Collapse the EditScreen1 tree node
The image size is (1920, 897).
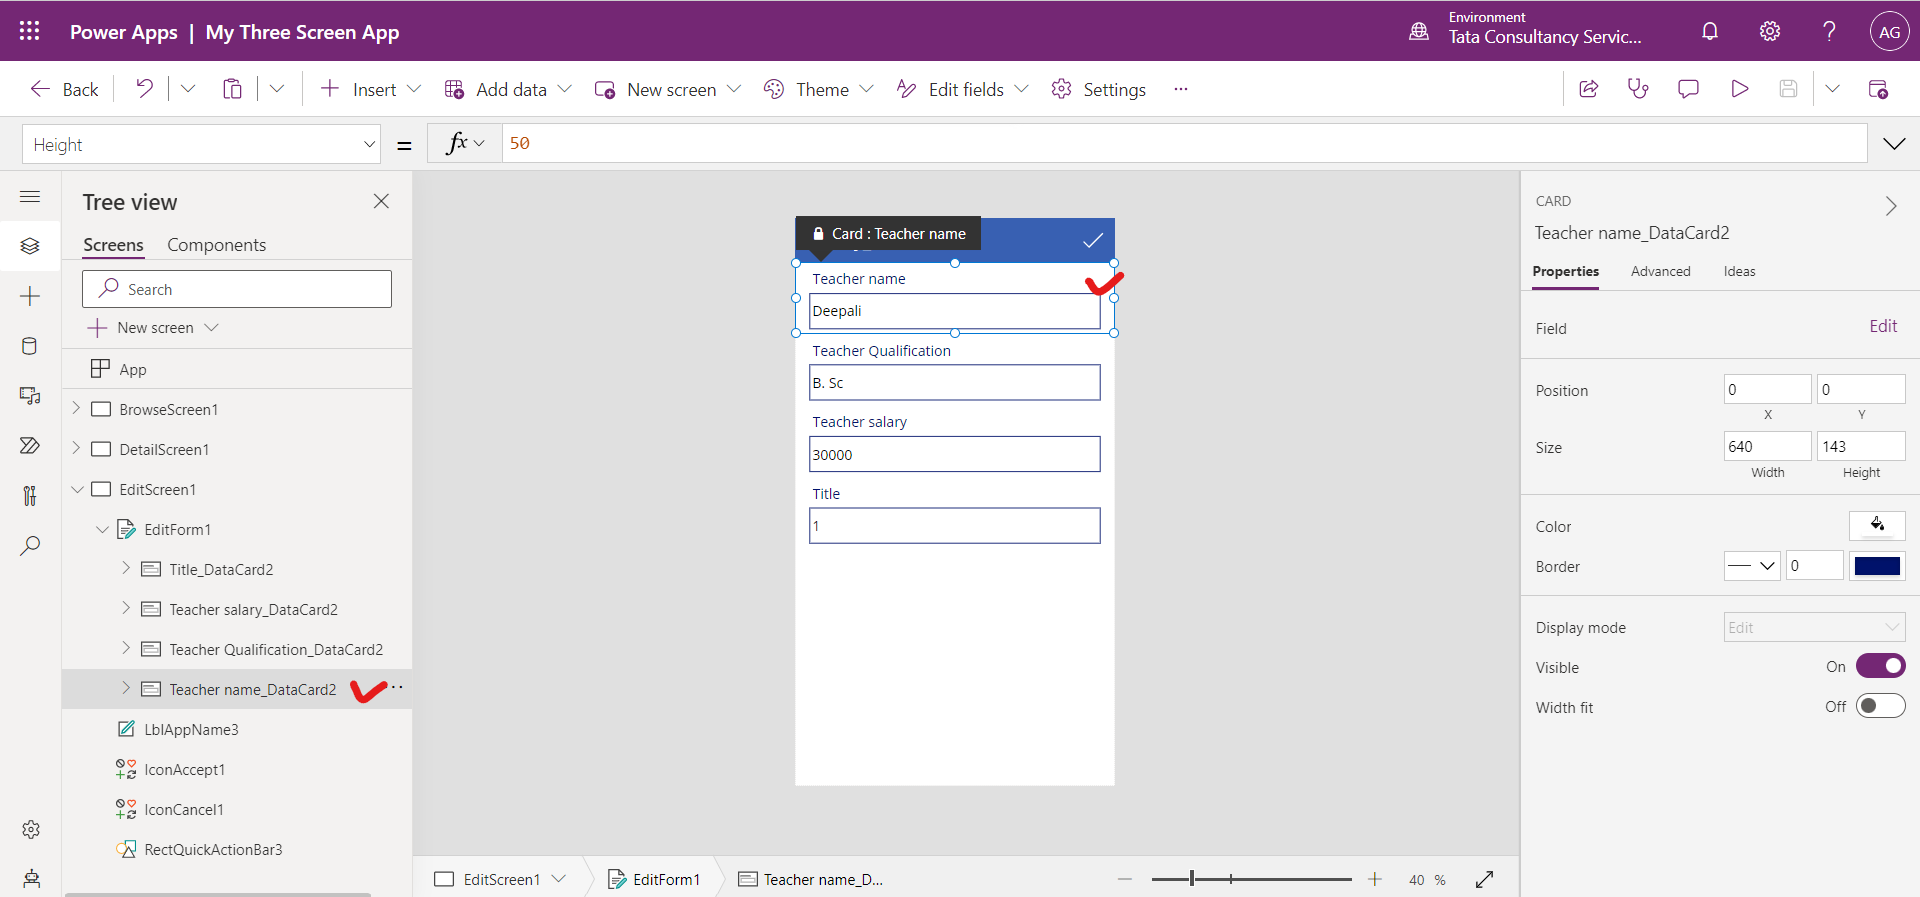tap(77, 489)
